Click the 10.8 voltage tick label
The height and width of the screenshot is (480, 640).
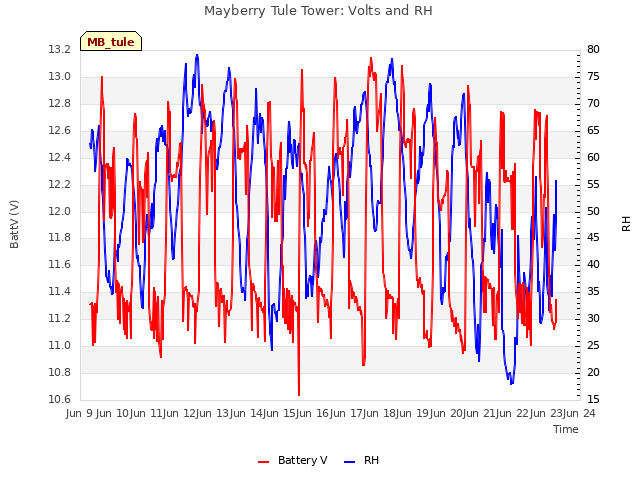(60, 372)
